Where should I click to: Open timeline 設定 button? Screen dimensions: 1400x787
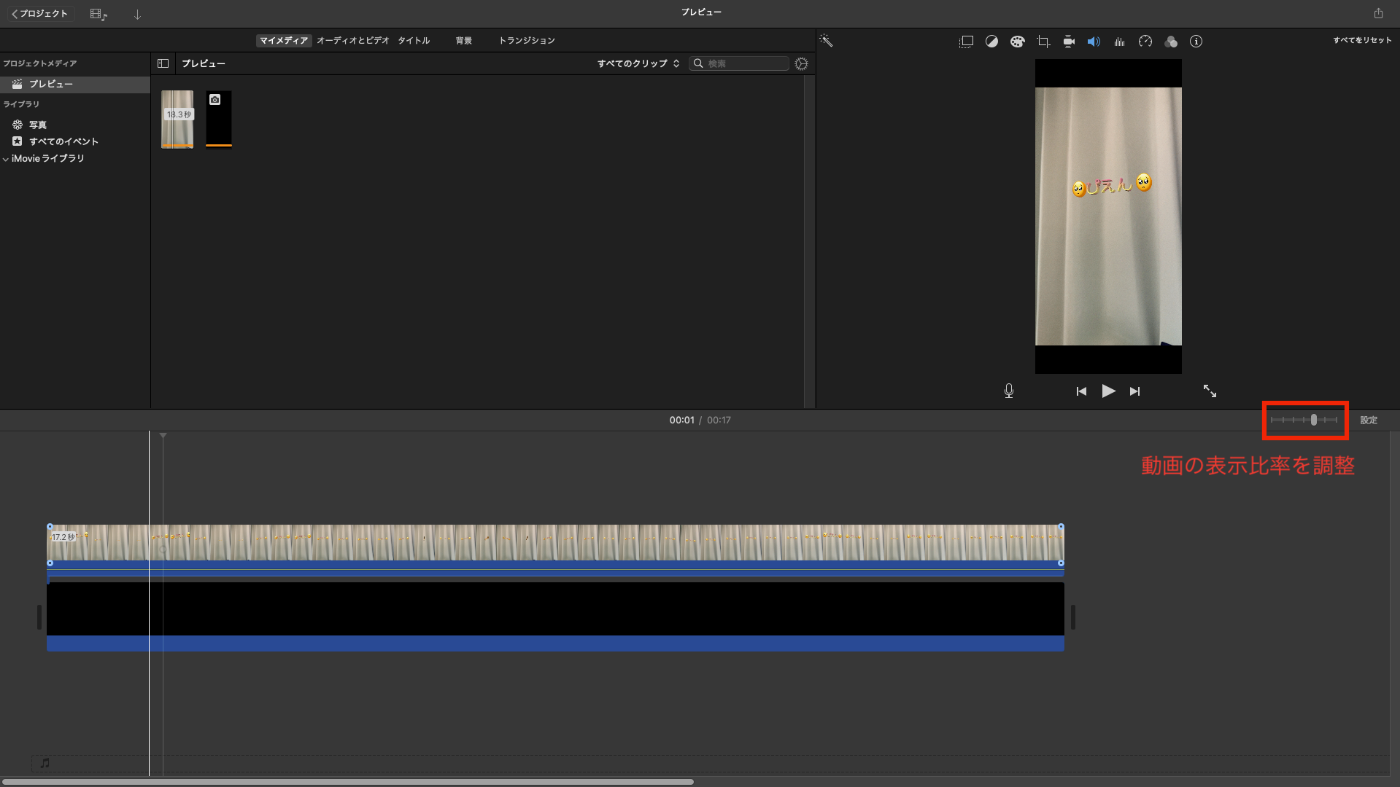(1369, 420)
